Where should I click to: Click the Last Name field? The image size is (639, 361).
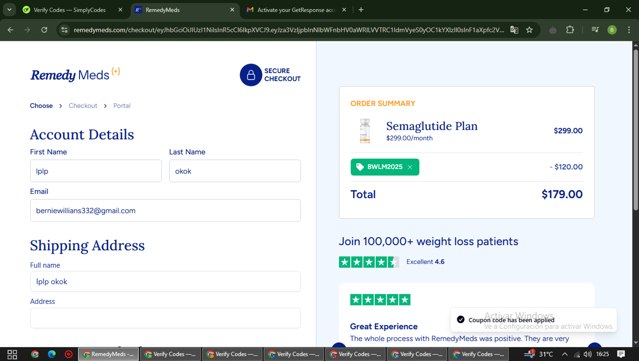tap(235, 171)
